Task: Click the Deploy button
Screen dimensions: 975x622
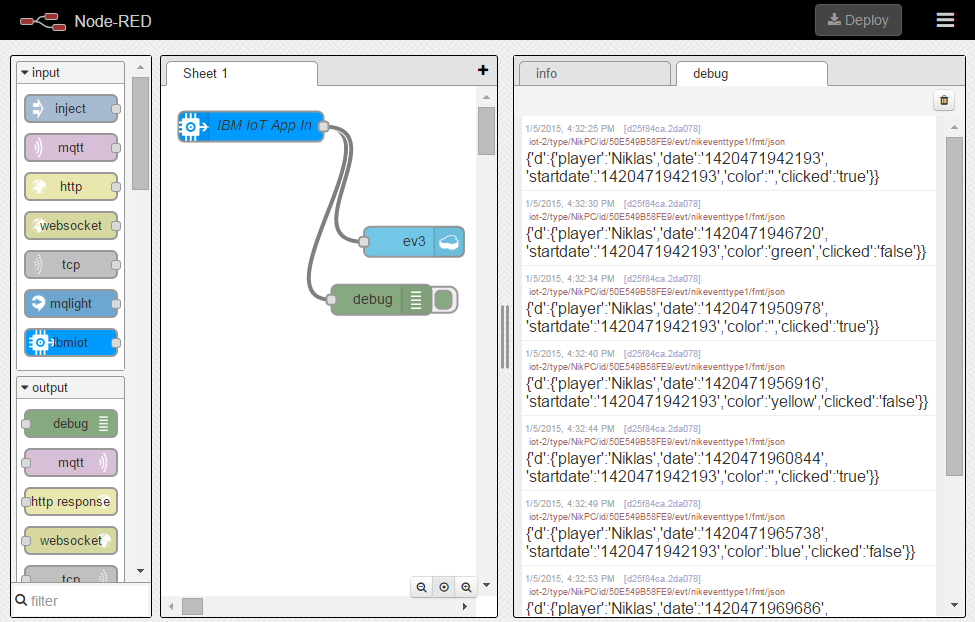Action: [858, 20]
